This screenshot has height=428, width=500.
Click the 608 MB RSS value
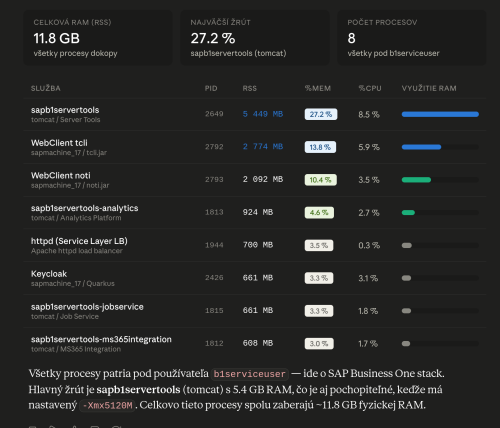pos(258,343)
